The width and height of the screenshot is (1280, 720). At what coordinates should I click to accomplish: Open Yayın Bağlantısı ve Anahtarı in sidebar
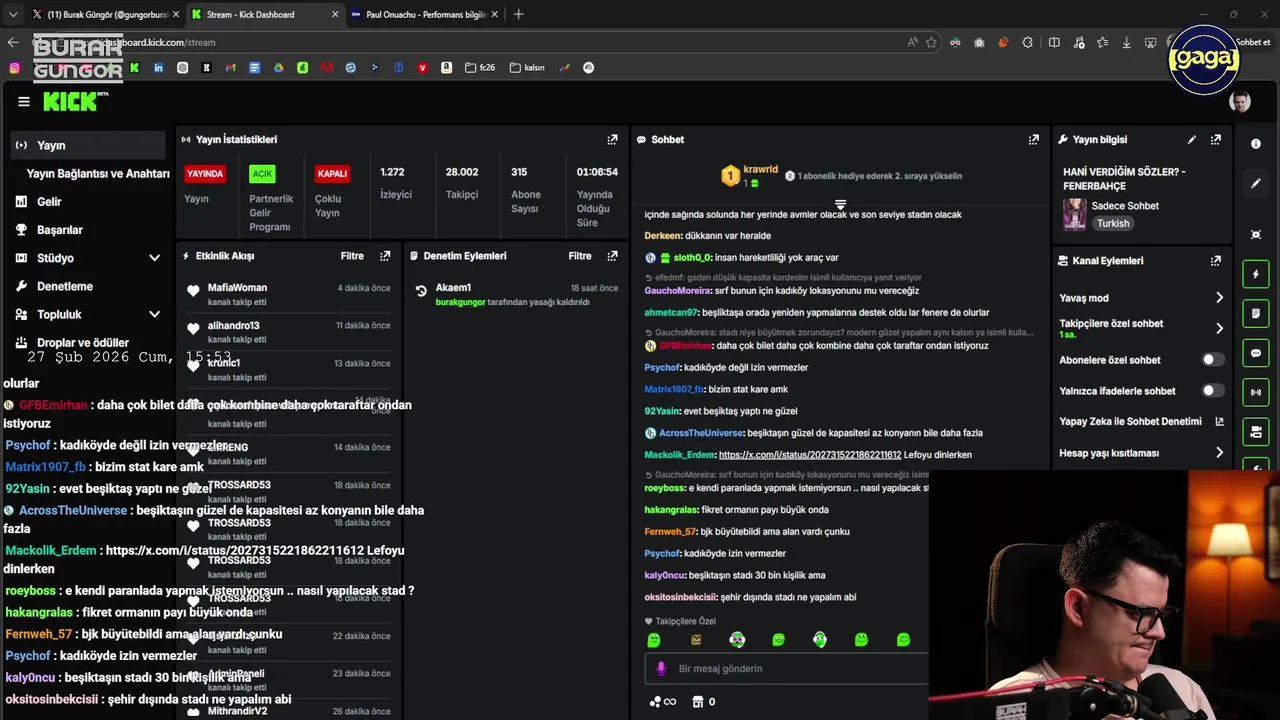[98, 173]
